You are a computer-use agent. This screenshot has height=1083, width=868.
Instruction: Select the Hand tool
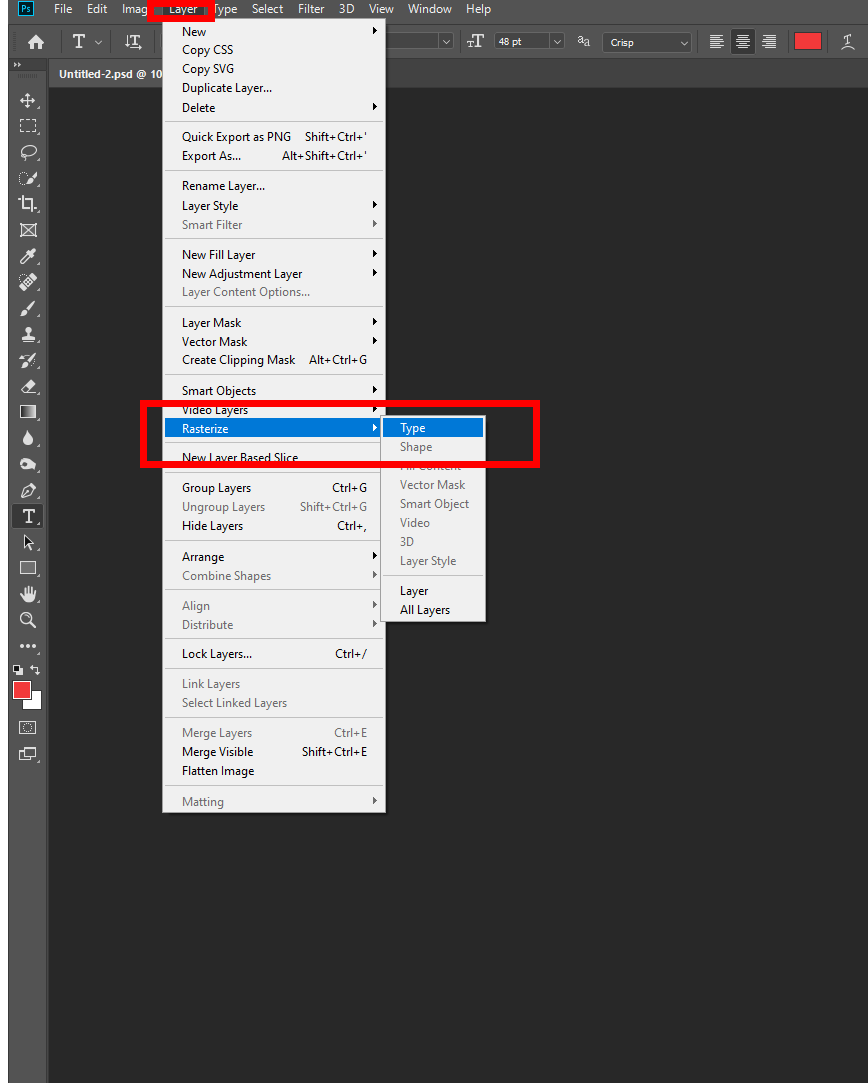click(x=28, y=594)
